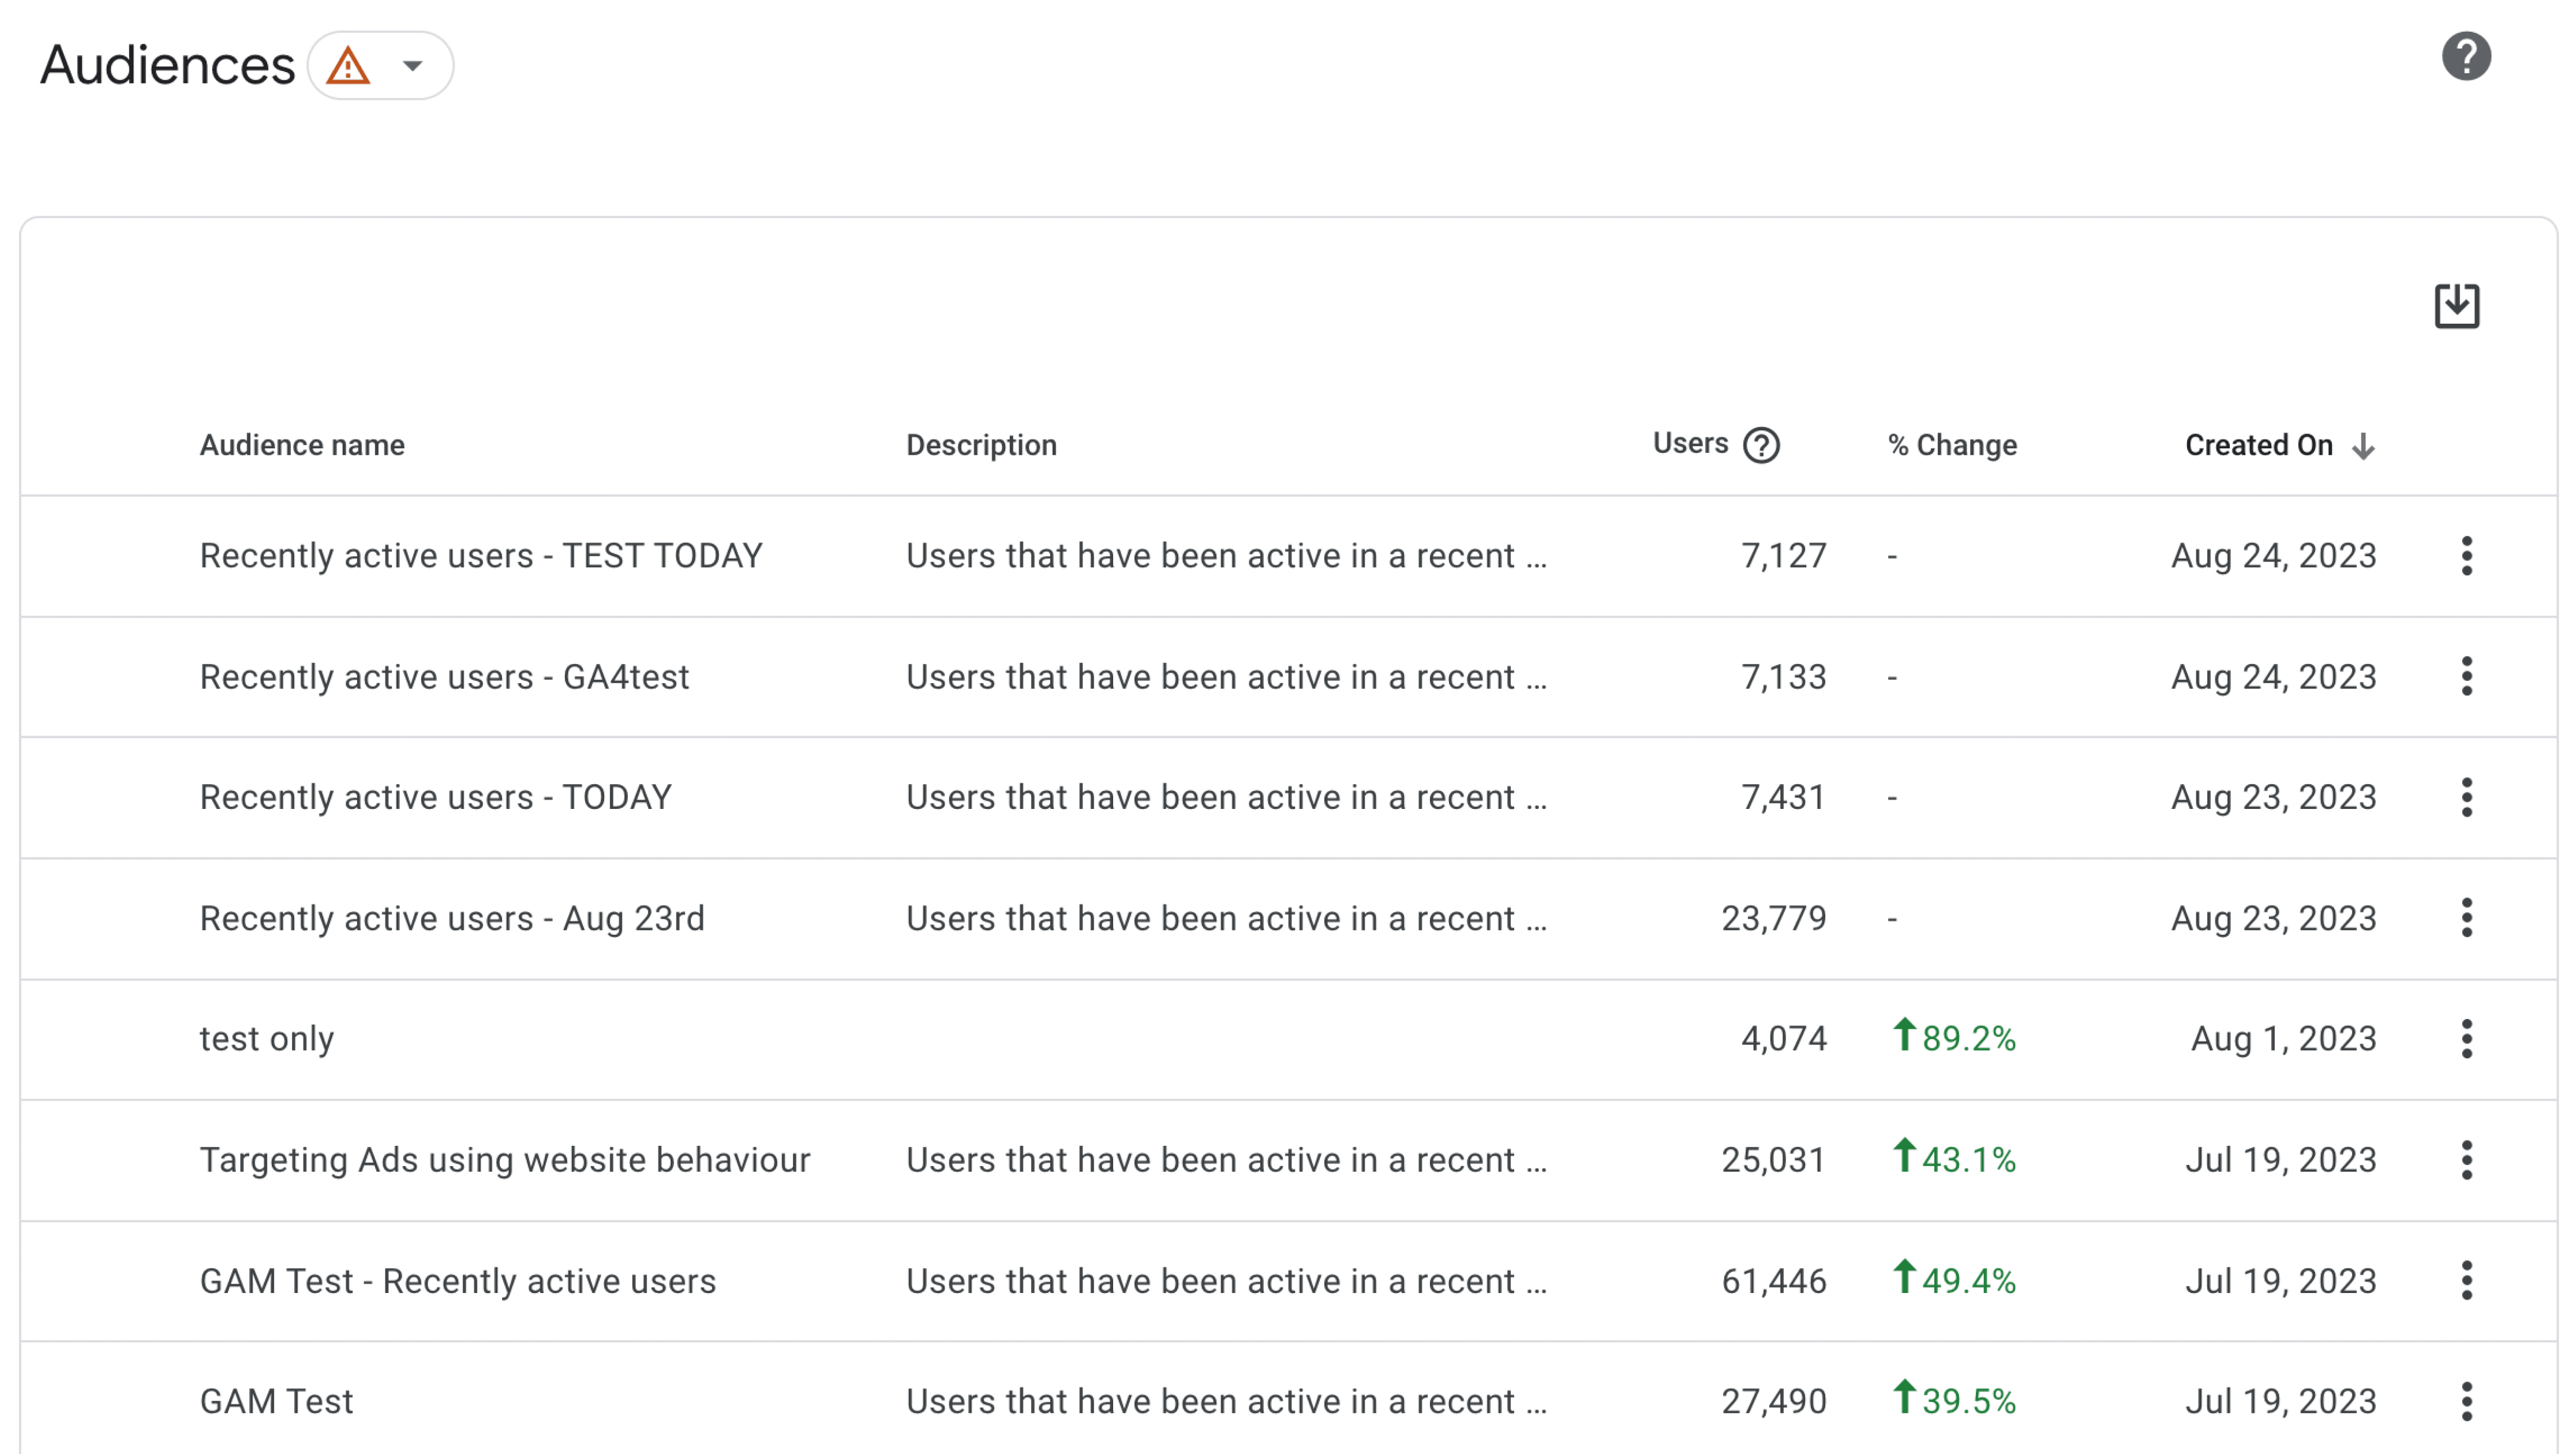Open more options for Aug 23rd audience

coord(2466,918)
